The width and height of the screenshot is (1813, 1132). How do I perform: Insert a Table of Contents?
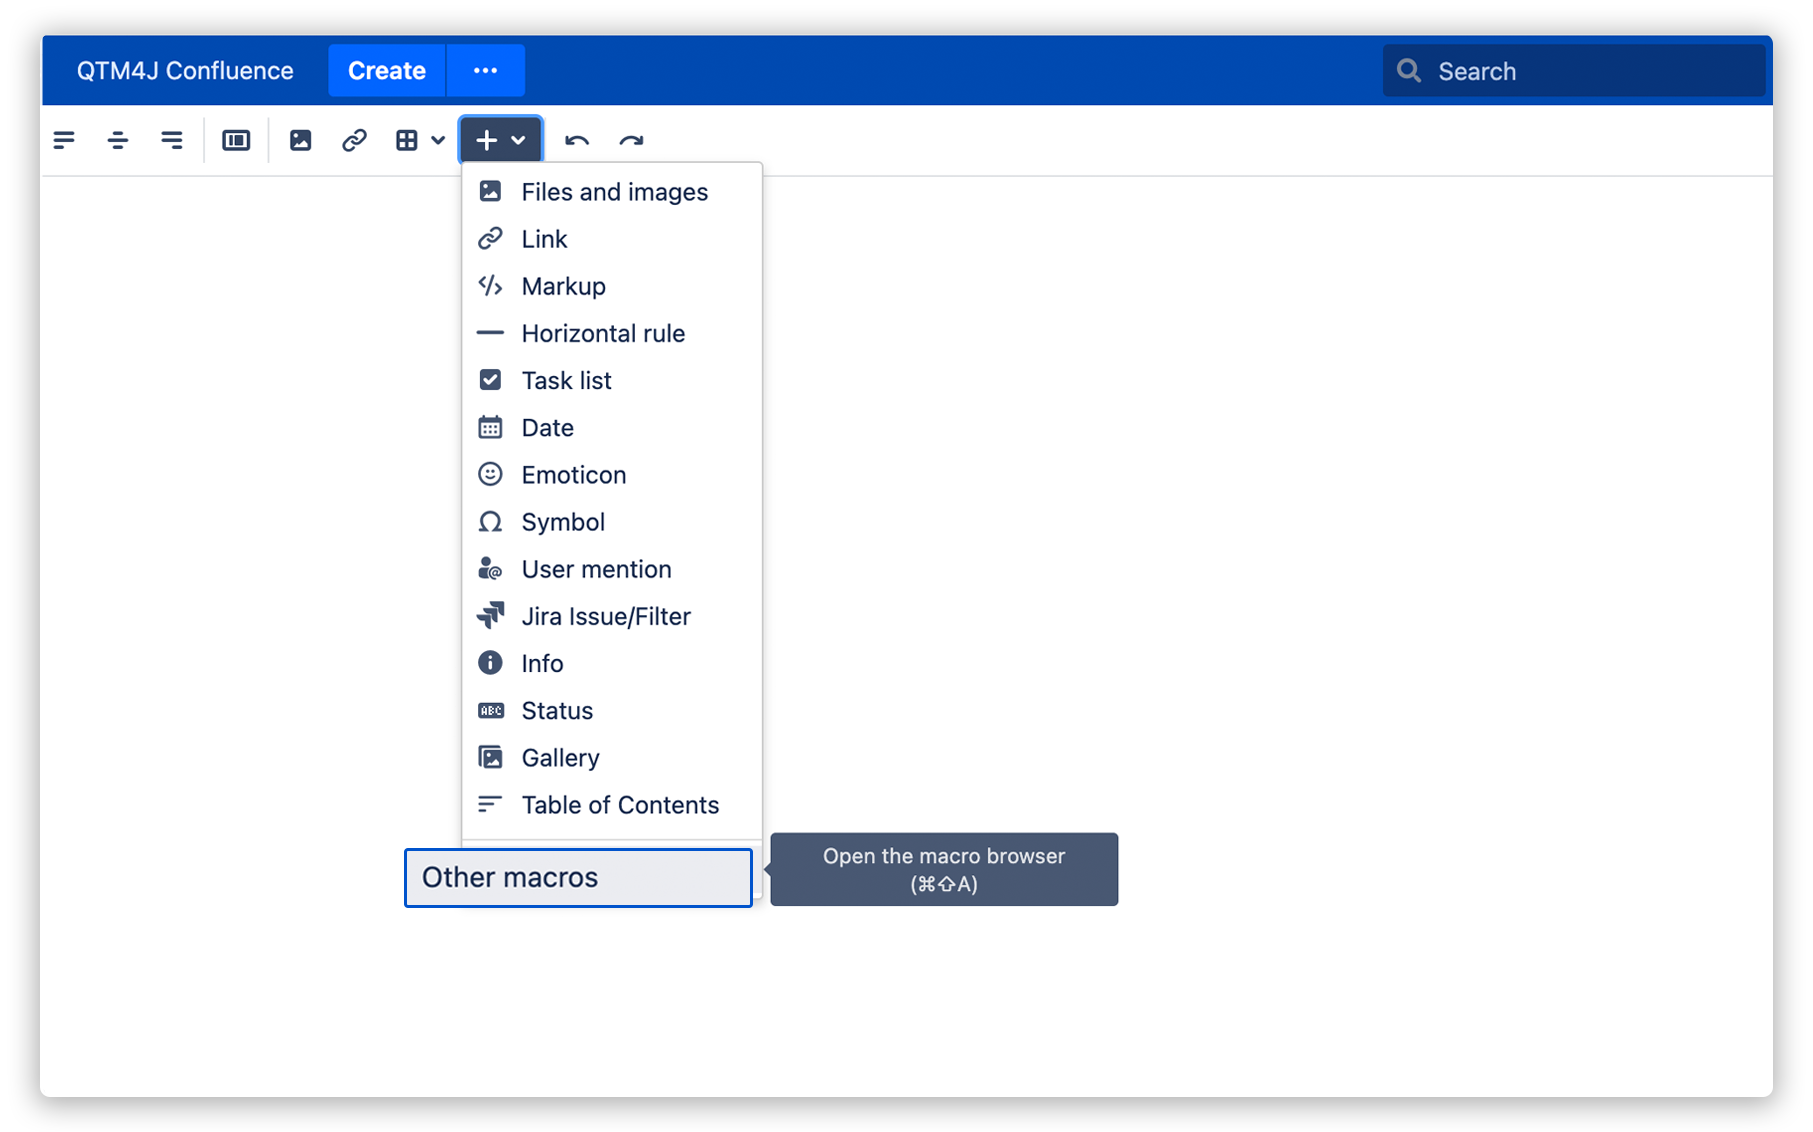[612, 805]
